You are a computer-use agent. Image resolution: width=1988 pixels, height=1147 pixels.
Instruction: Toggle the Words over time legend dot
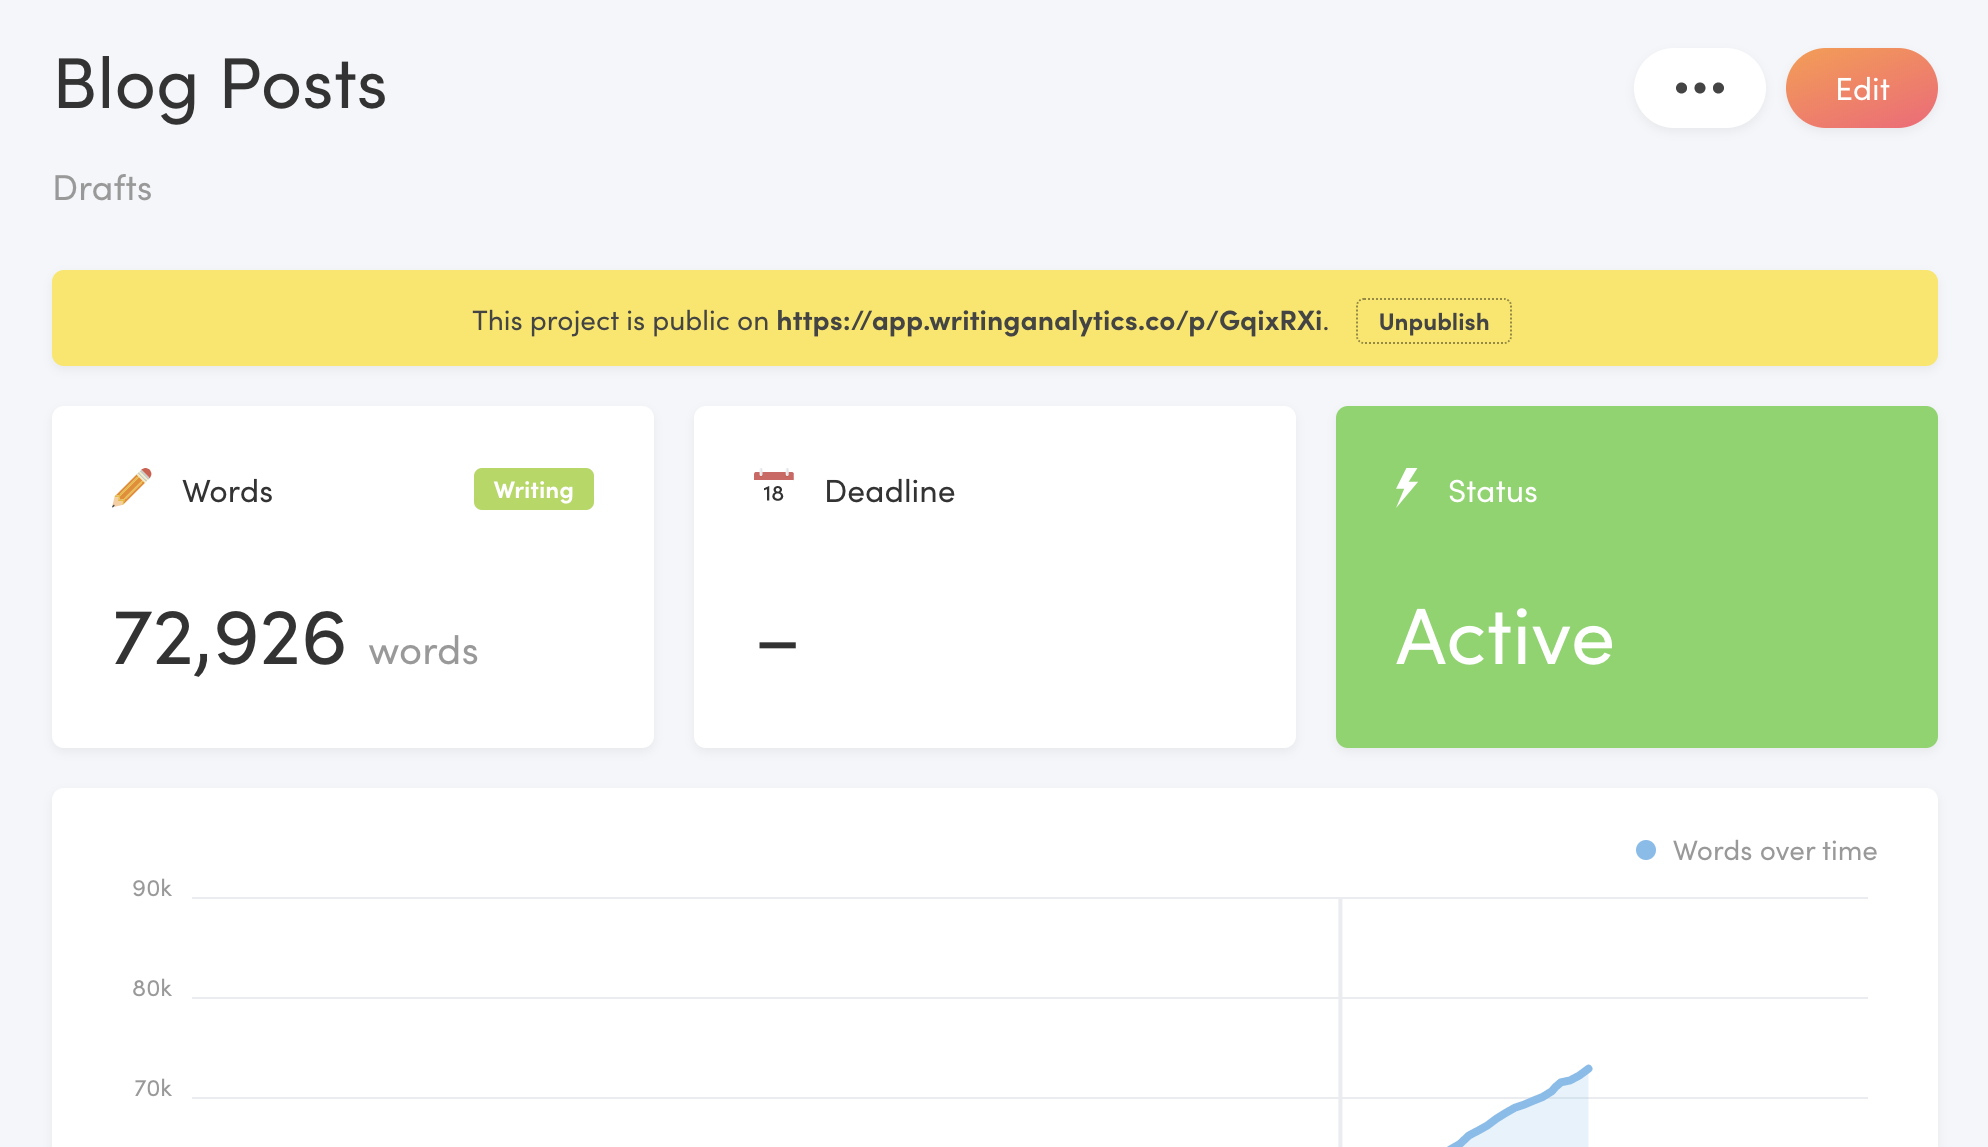pyautogui.click(x=1645, y=850)
